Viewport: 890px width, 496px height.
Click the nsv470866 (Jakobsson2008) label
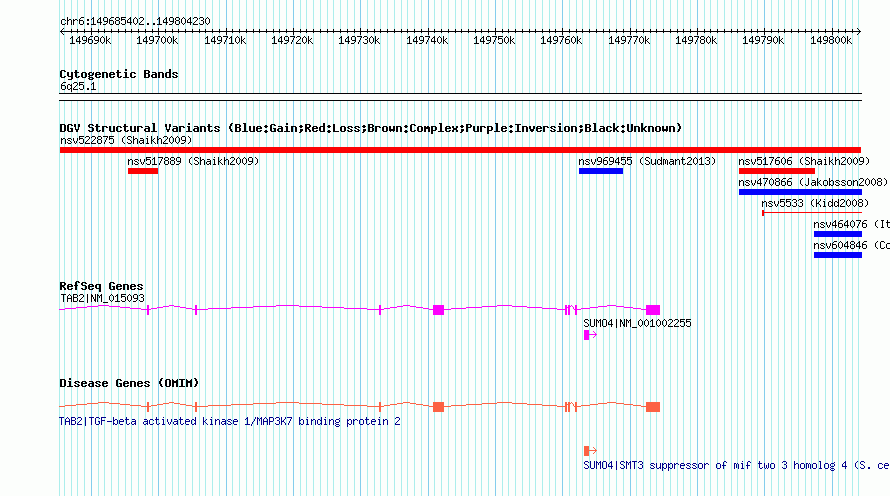(813, 182)
